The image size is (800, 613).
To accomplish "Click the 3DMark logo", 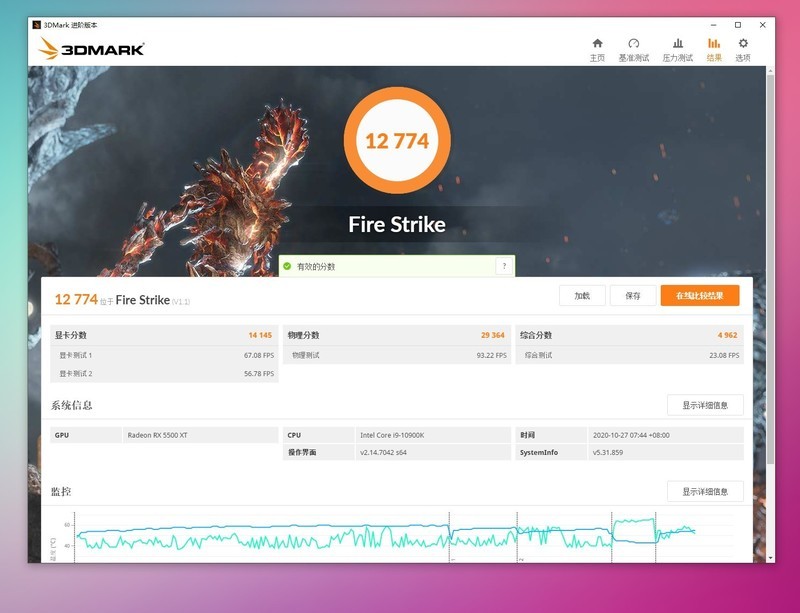I will 91,49.
